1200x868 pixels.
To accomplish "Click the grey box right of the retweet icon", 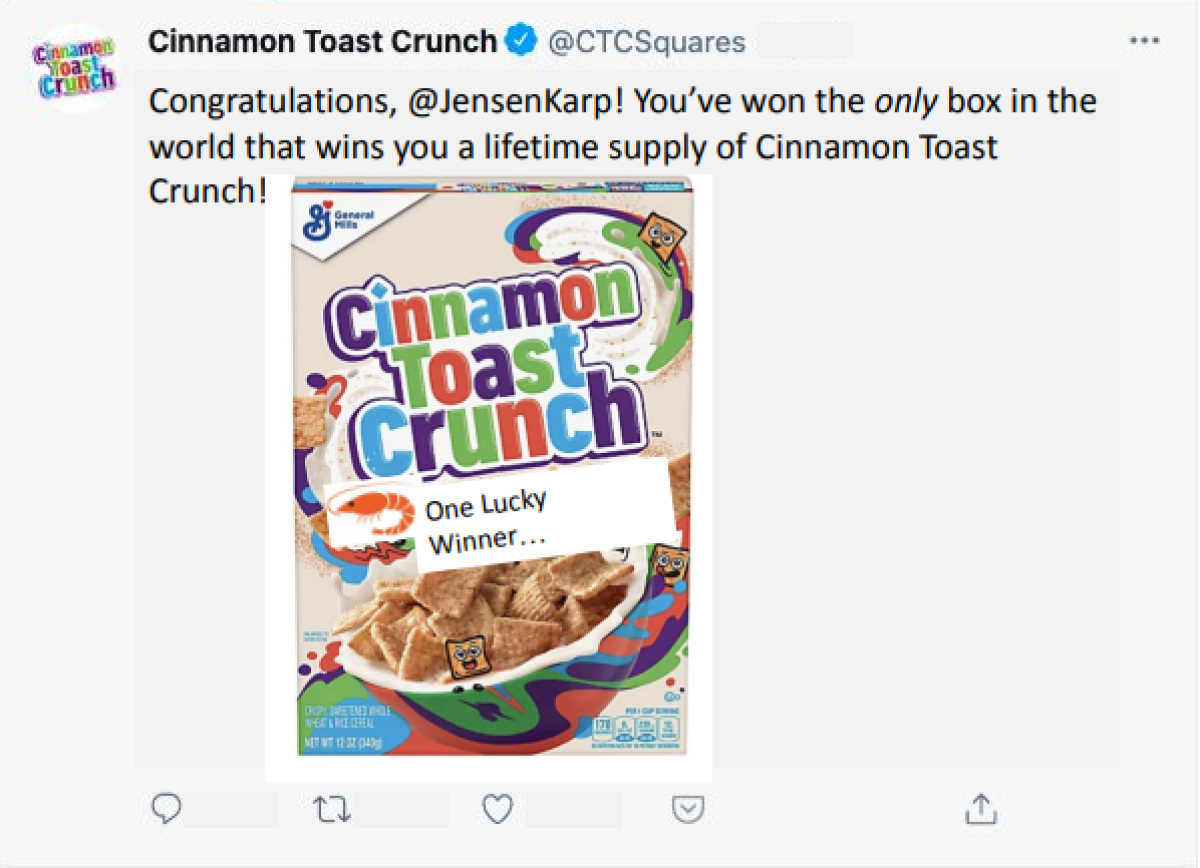I will [x=402, y=808].
